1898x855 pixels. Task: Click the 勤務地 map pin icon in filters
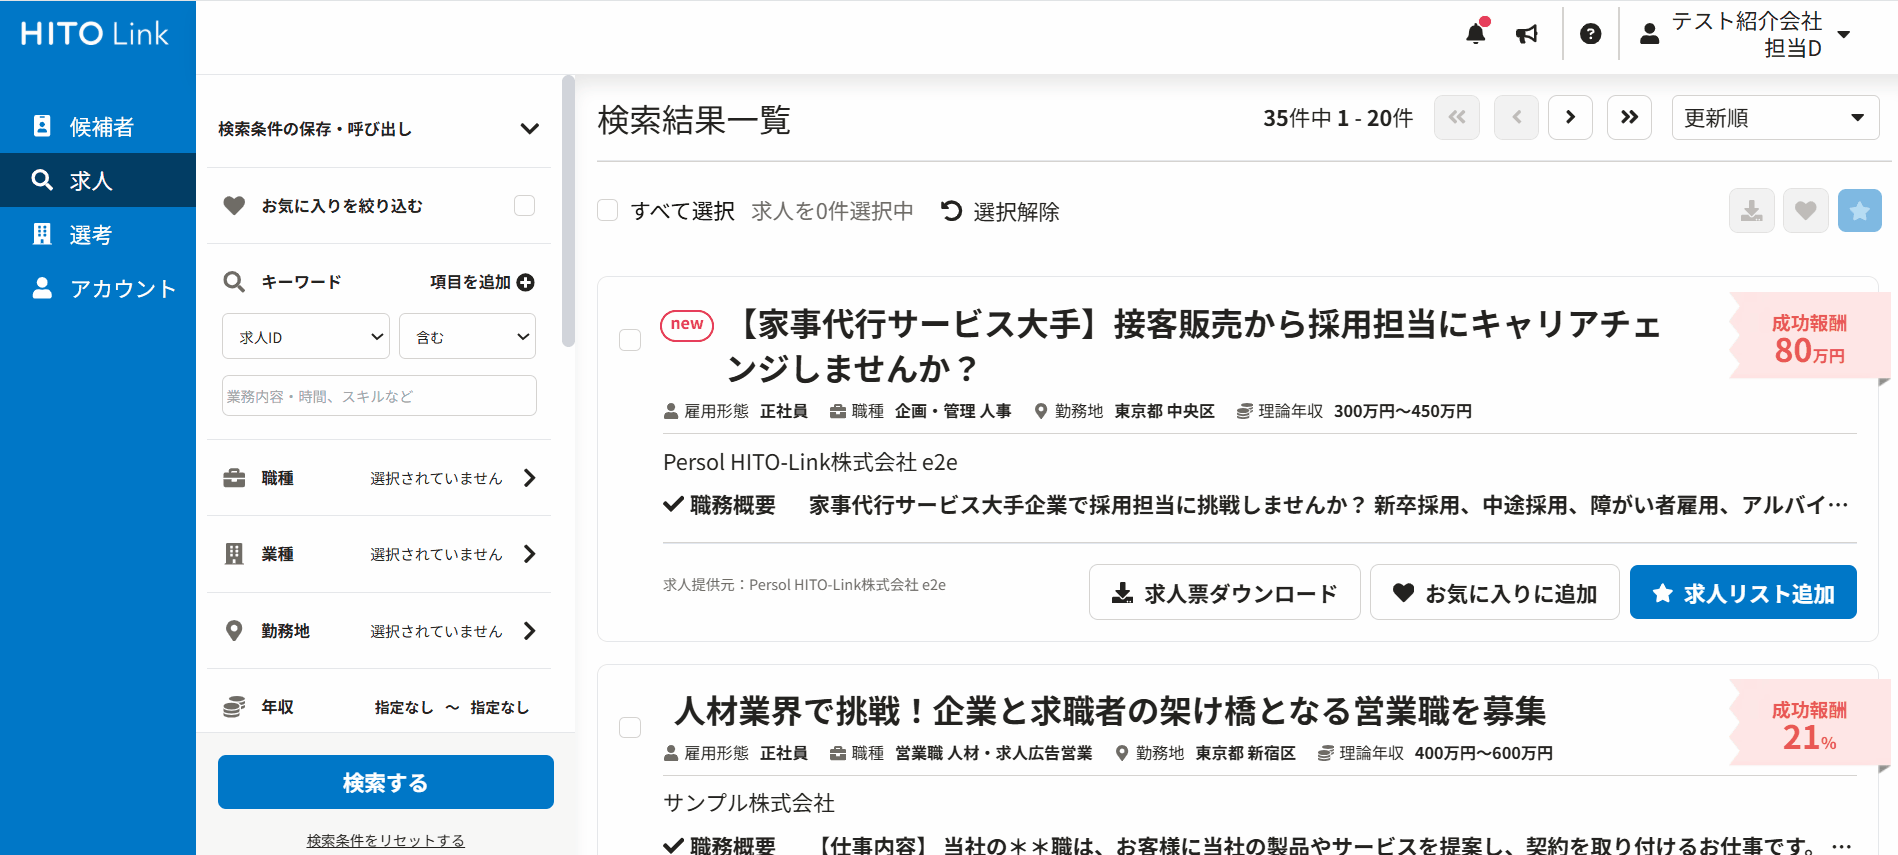[234, 631]
